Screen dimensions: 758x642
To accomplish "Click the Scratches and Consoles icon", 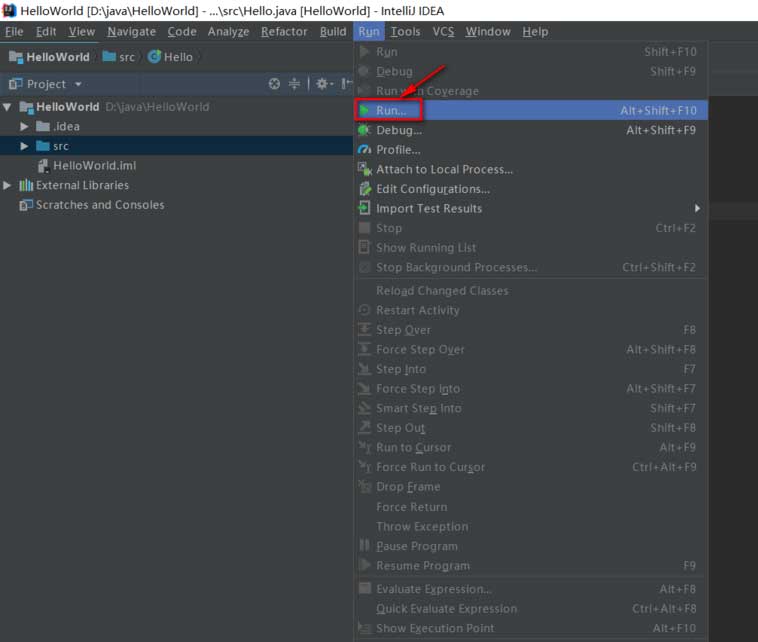I will (x=26, y=205).
